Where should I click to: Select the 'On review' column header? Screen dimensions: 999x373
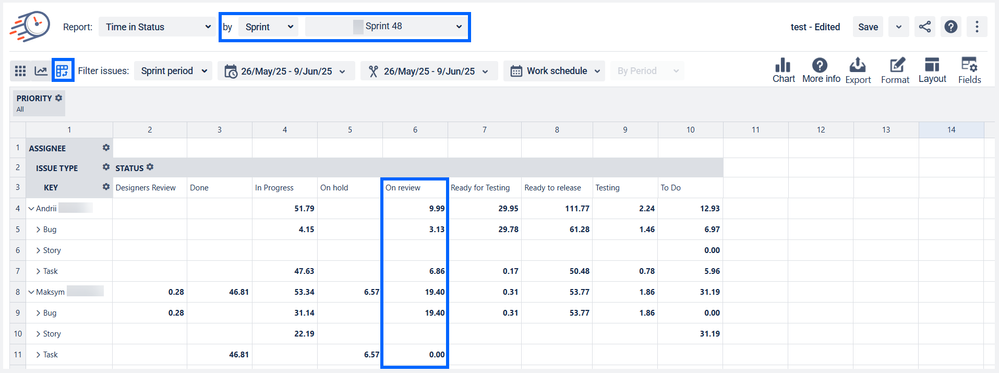[x=415, y=187]
